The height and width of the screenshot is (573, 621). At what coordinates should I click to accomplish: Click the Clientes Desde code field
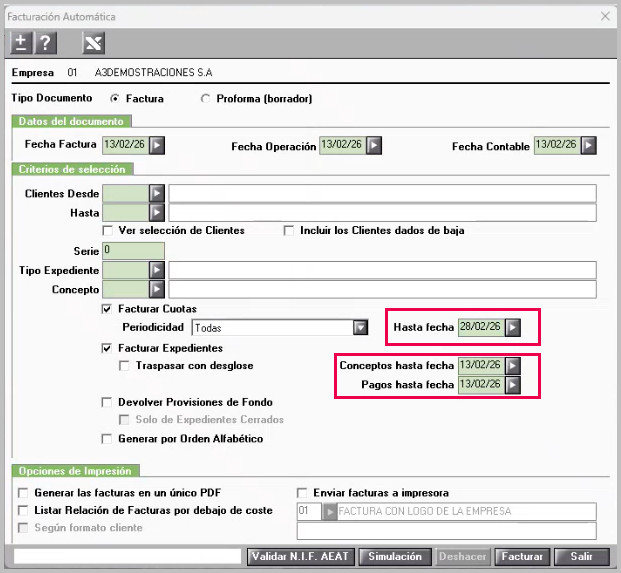(x=126, y=194)
